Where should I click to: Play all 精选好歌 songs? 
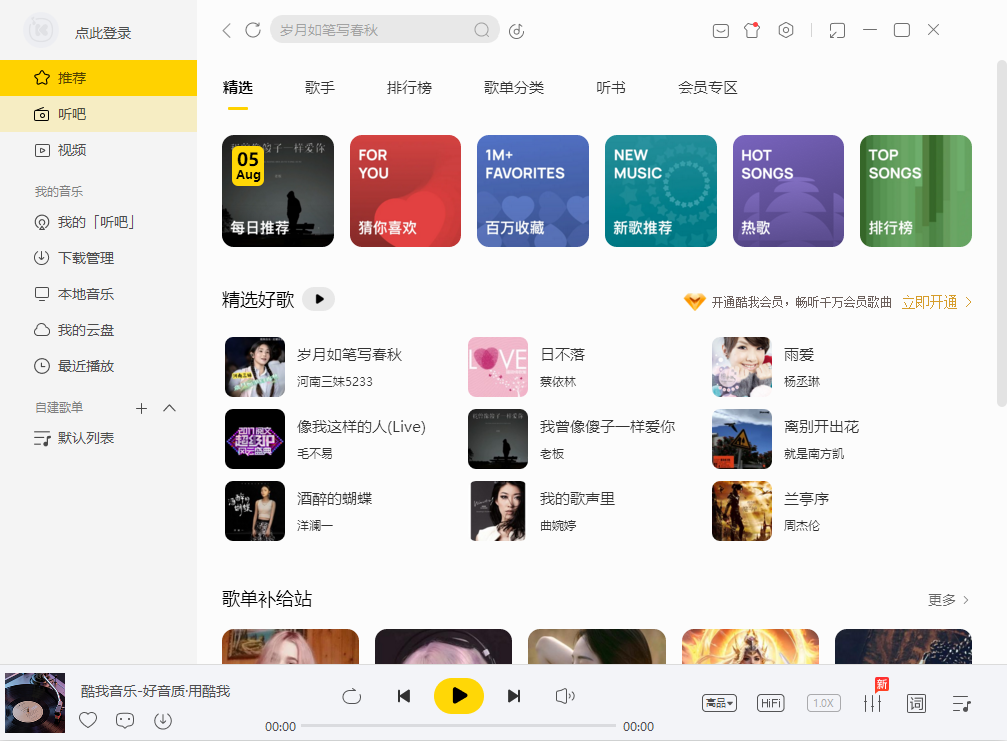point(319,299)
